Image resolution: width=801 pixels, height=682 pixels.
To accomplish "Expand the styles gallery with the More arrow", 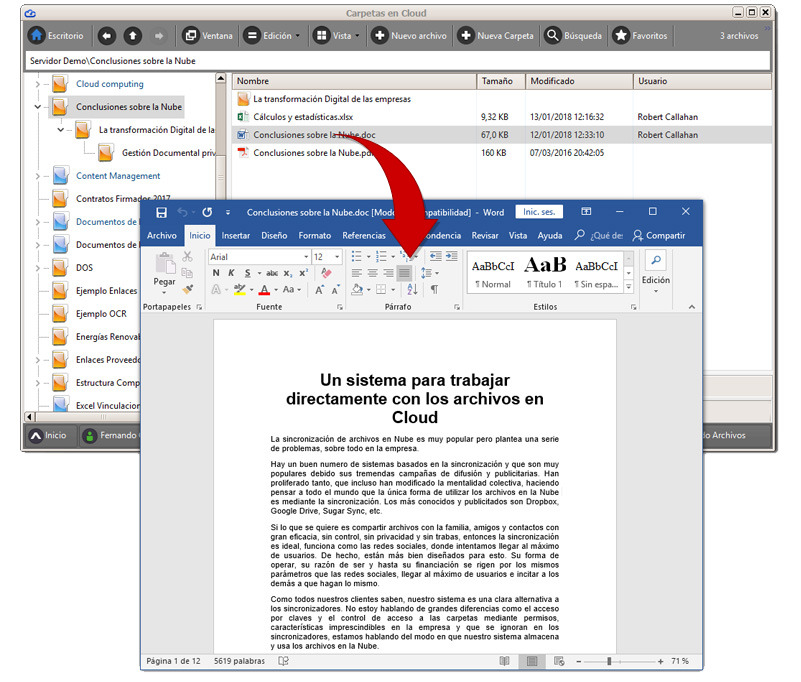I will (629, 288).
